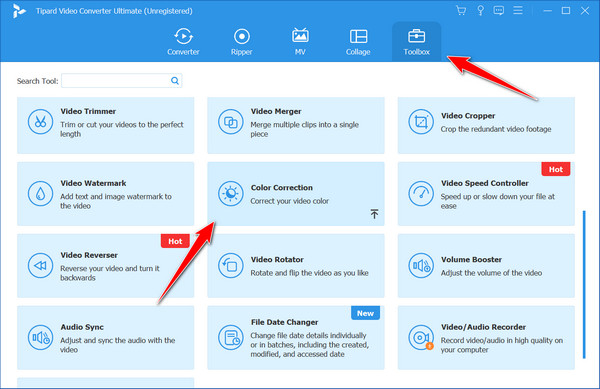Open Video Speed Controller gauge icon
Screen dimensions: 600x389
pyautogui.click(x=421, y=194)
